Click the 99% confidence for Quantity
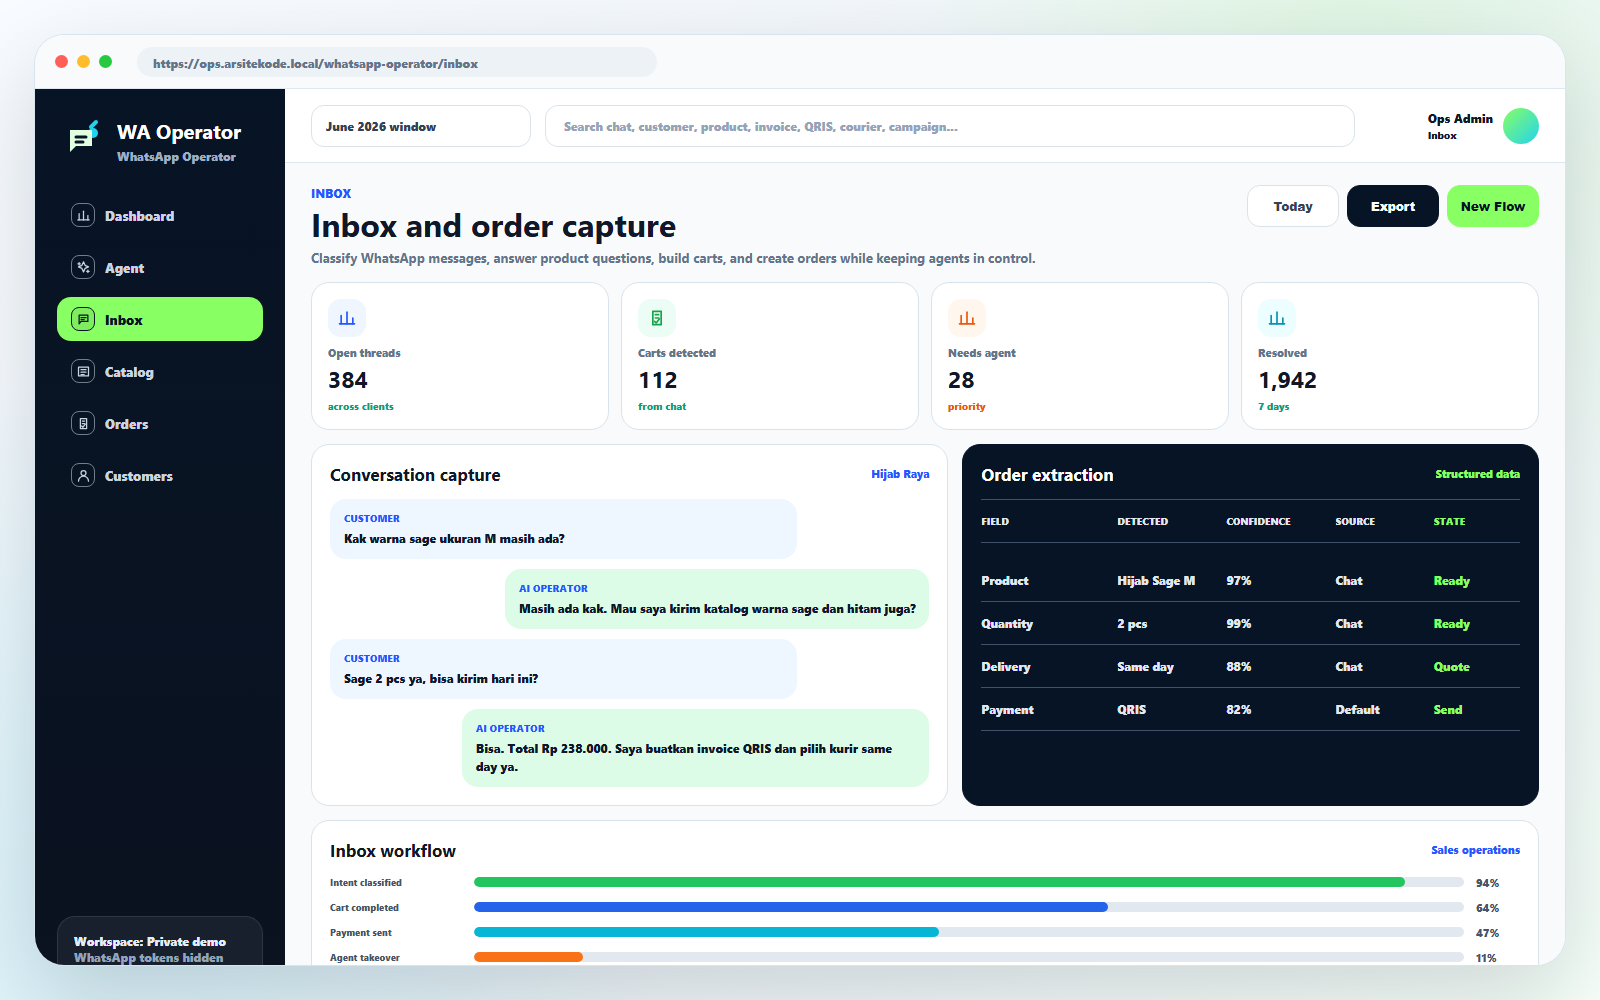This screenshot has height=1000, width=1600. (x=1238, y=623)
